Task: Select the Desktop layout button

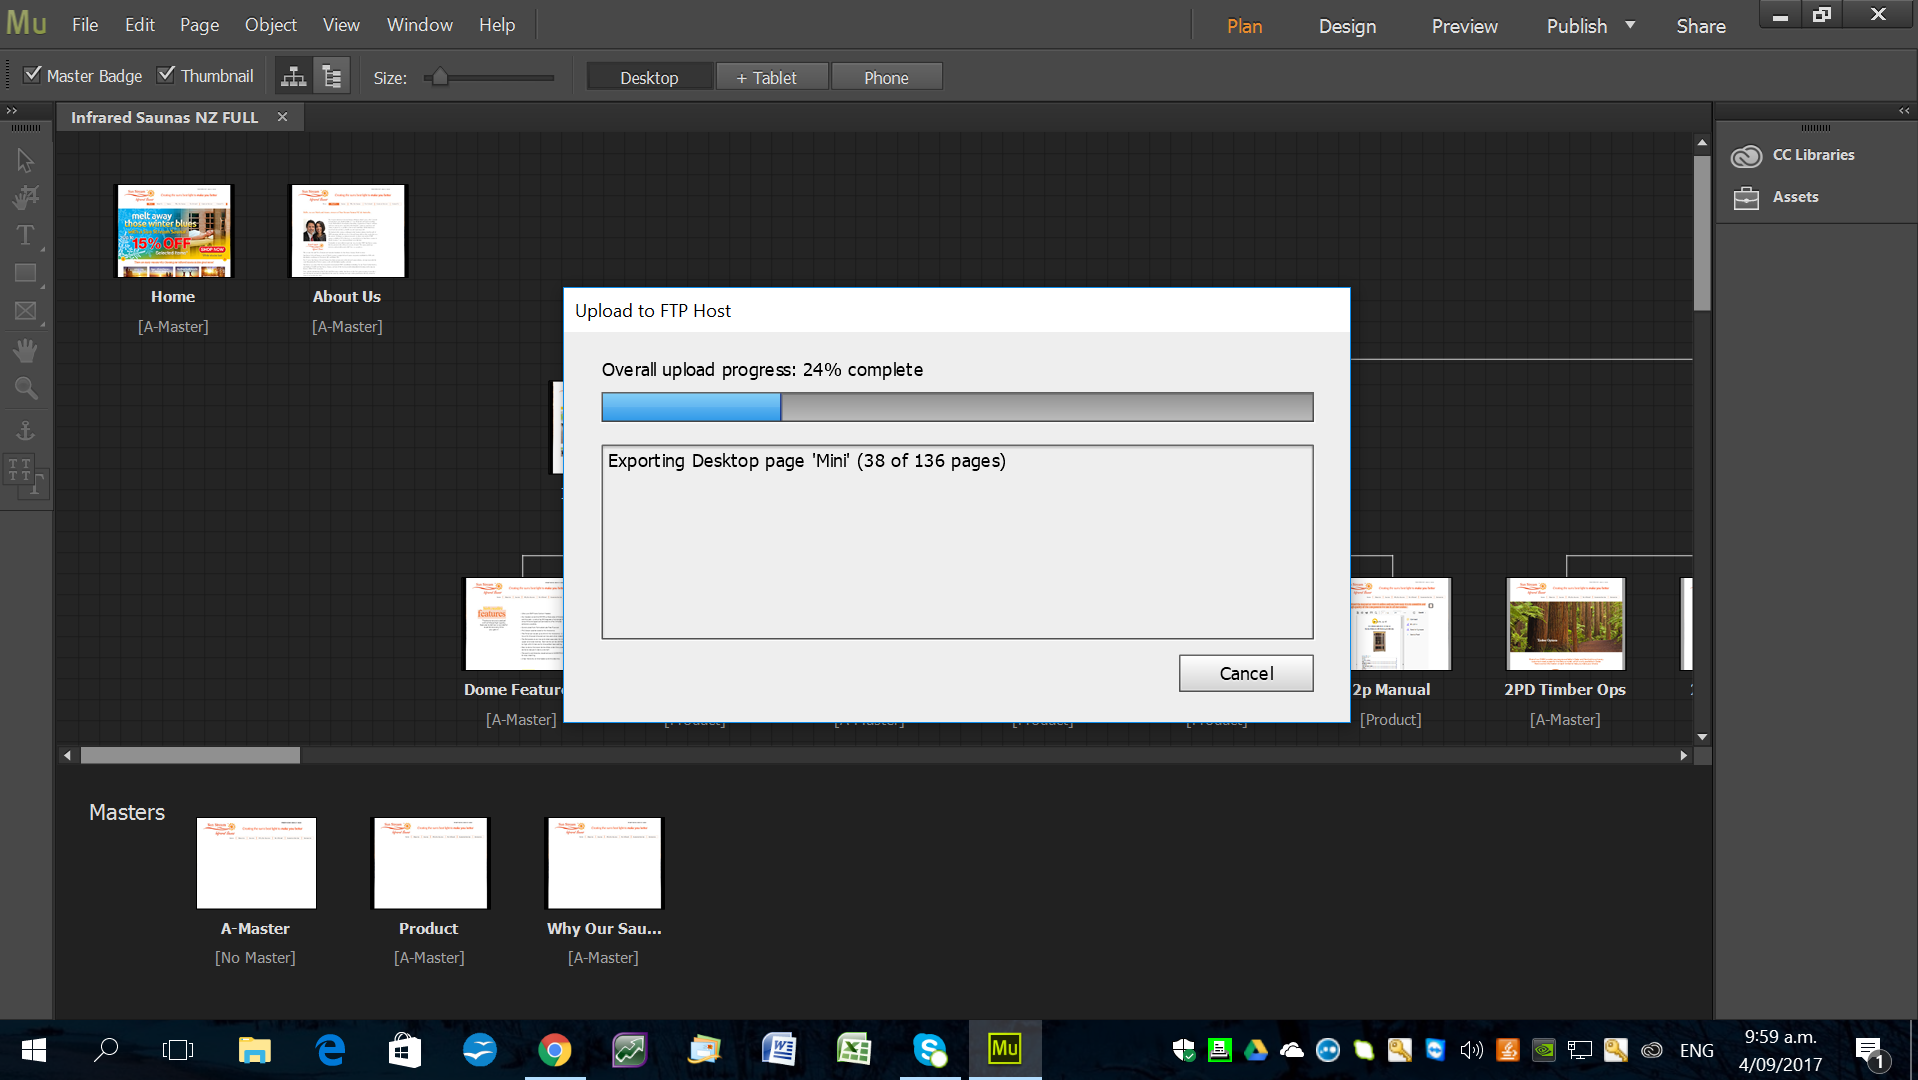Action: click(x=649, y=77)
